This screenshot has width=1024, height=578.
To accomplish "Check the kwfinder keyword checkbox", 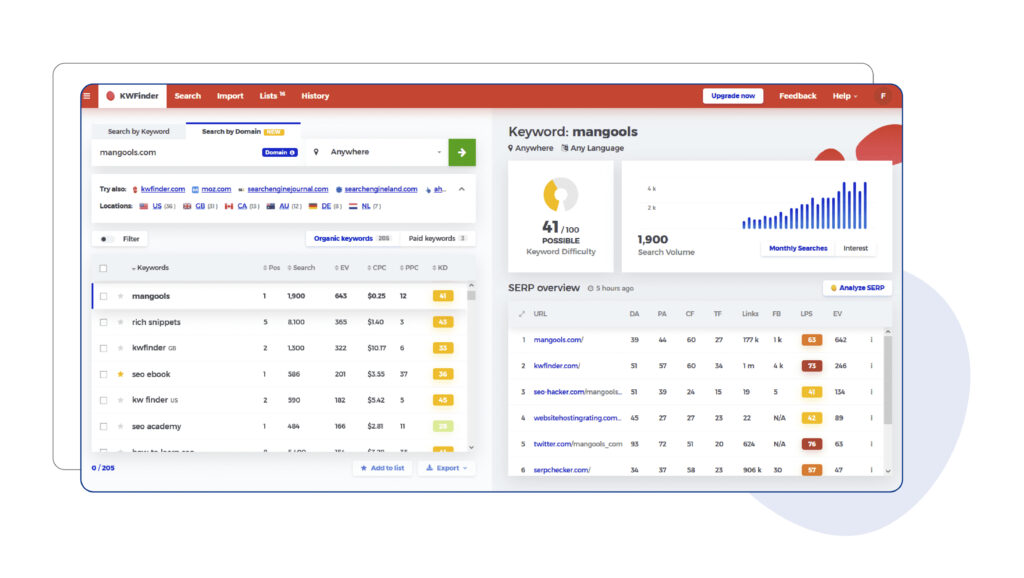I will coord(103,348).
